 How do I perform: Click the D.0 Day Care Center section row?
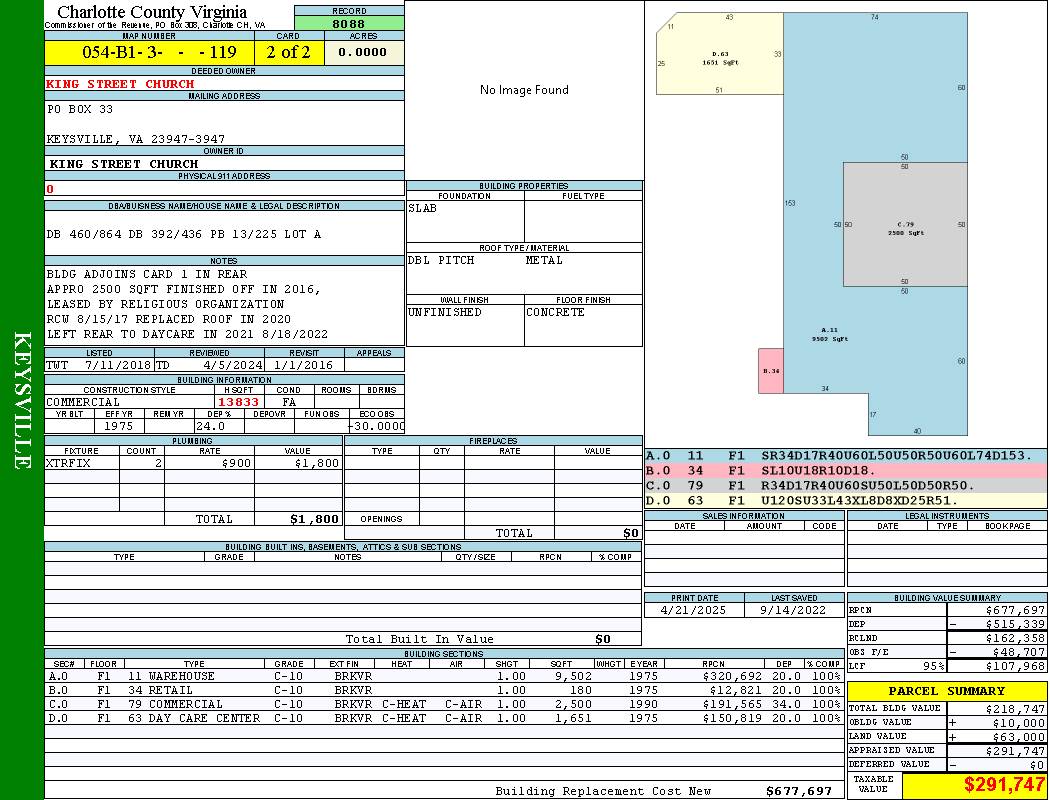(444, 718)
